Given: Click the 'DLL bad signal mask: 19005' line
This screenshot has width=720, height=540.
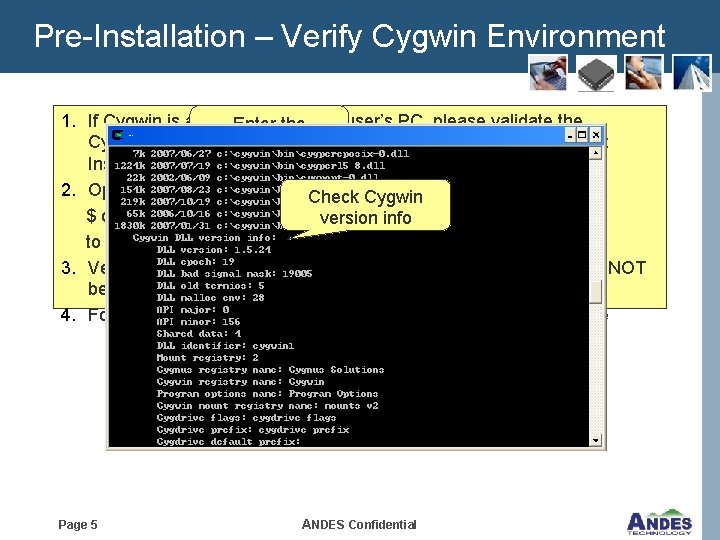Looking at the screenshot, I should point(234,274).
